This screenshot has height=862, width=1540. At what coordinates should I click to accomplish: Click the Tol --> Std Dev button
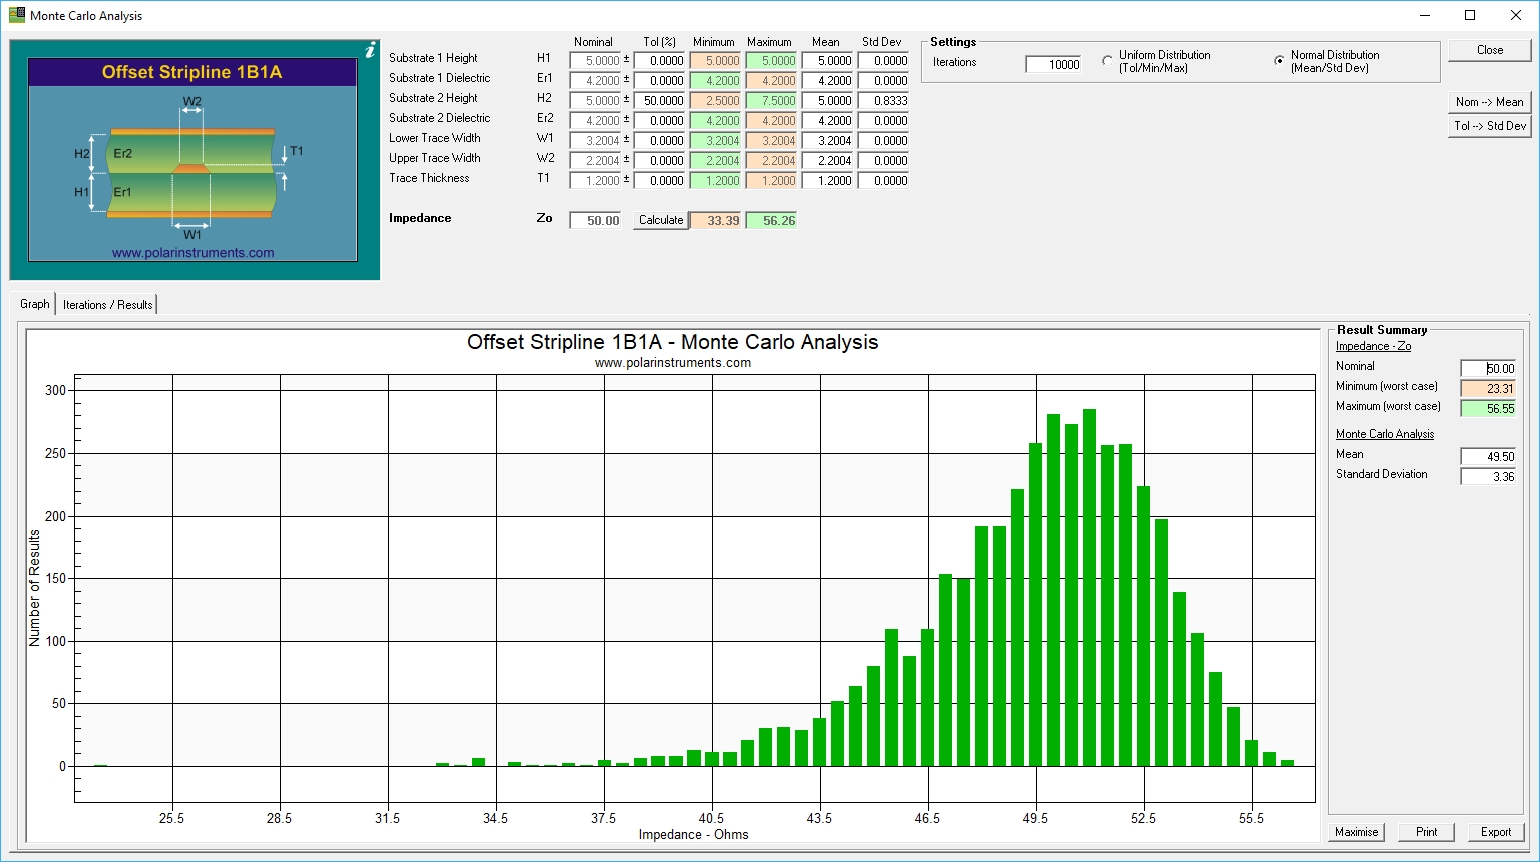(1489, 126)
